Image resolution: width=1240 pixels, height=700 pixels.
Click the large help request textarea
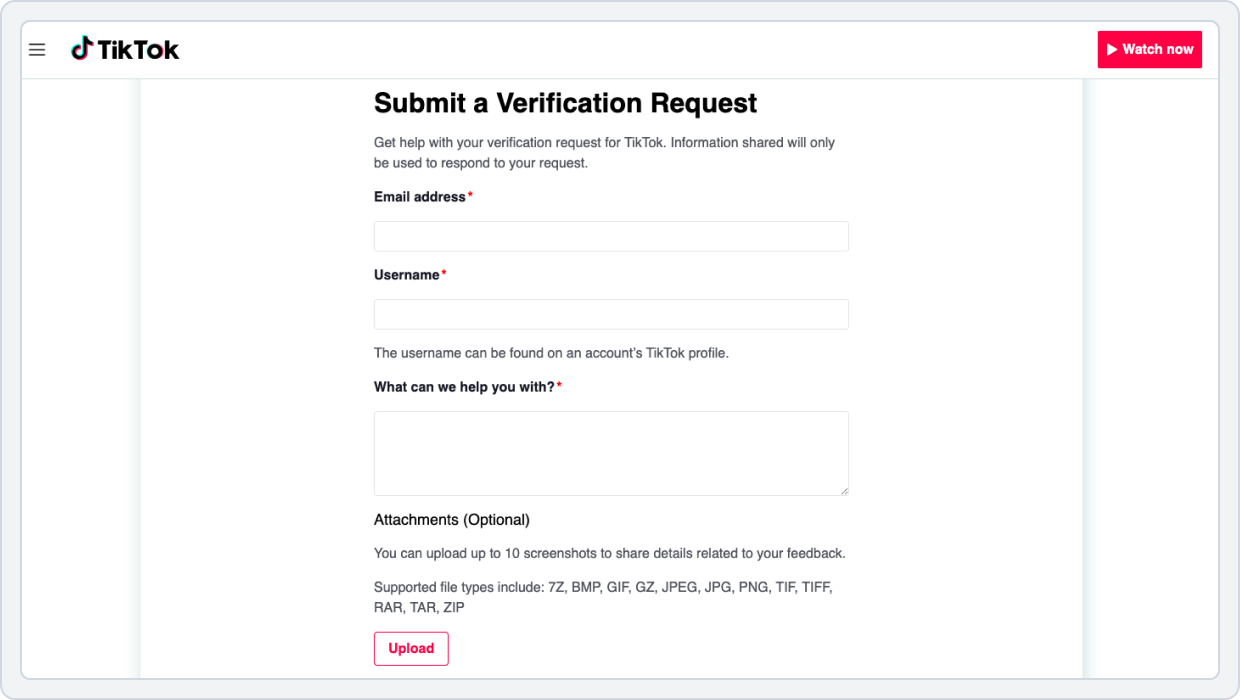click(611, 452)
